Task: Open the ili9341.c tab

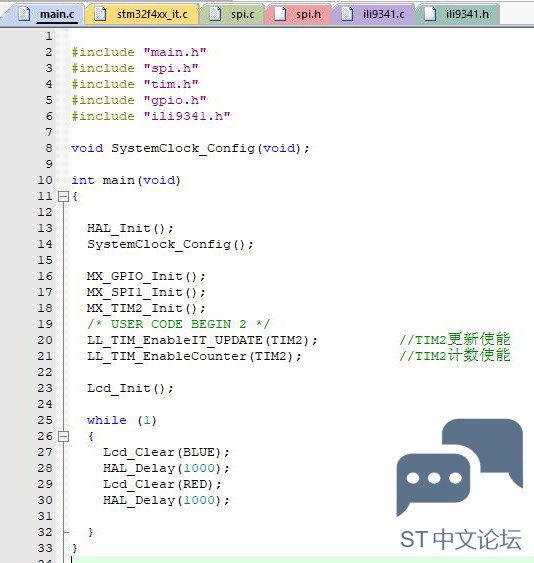Action: click(373, 14)
